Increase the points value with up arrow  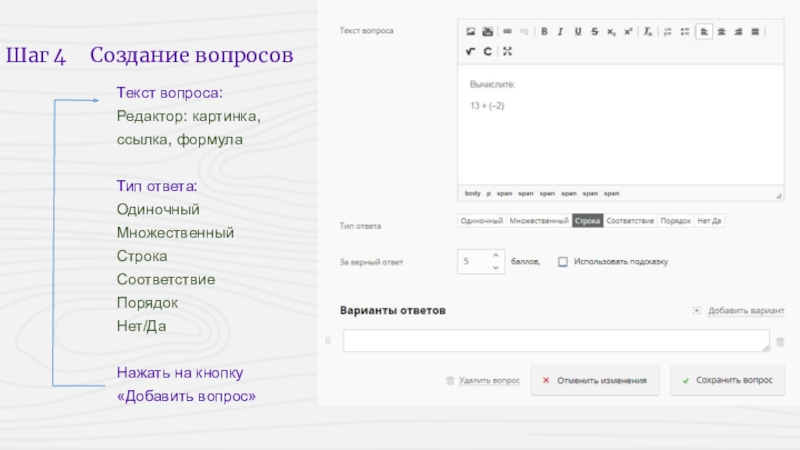(497, 257)
